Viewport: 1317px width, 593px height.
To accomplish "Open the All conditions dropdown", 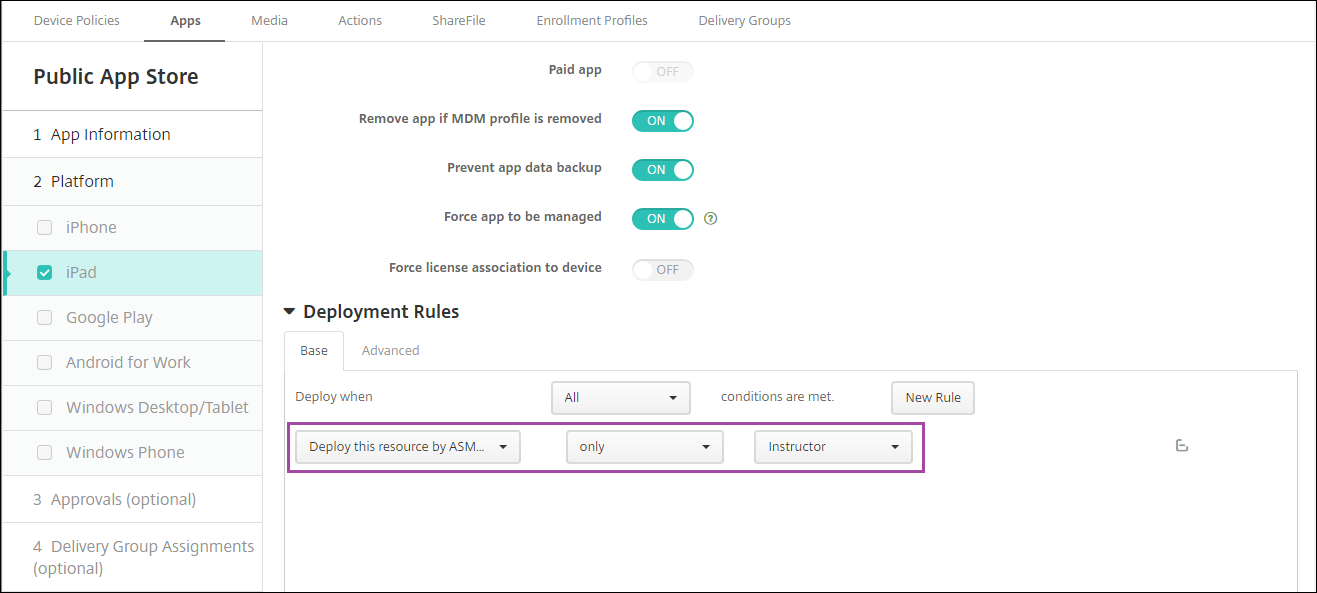I will tap(620, 398).
